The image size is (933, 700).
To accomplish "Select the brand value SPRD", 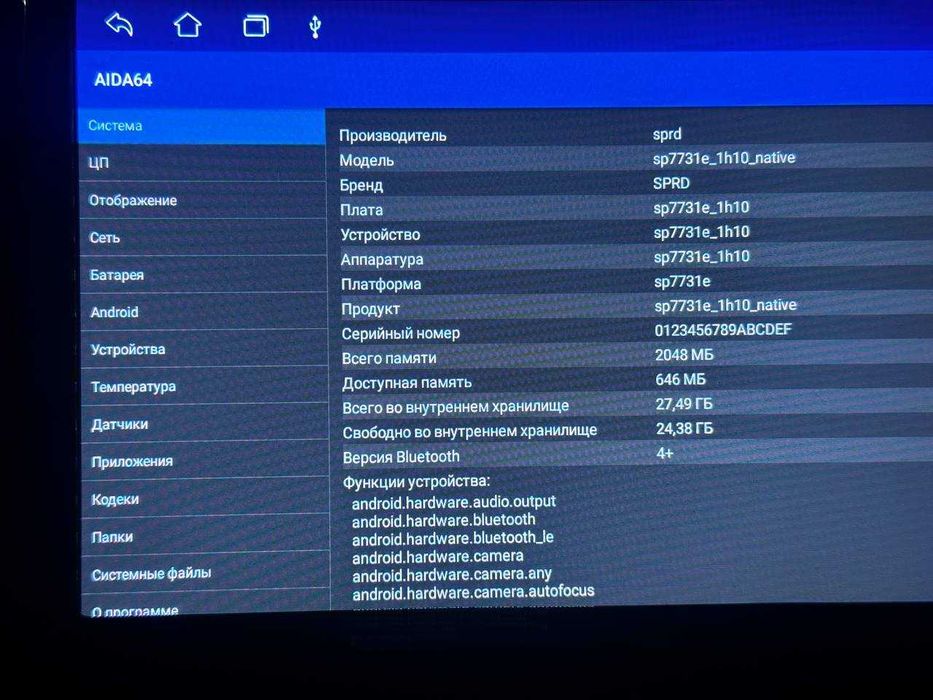I will tap(671, 183).
